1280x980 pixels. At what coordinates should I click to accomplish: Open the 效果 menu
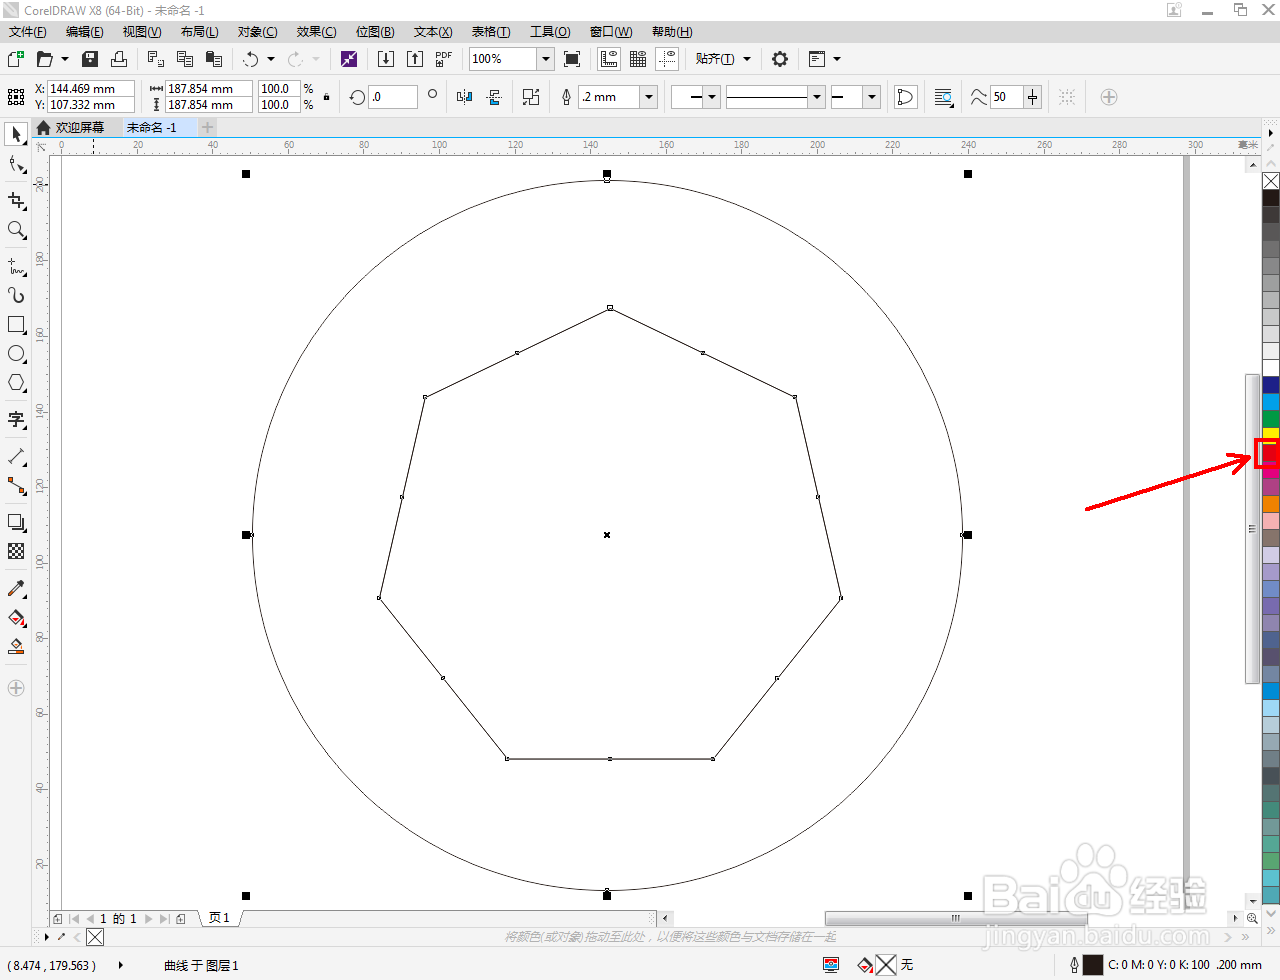(x=316, y=32)
